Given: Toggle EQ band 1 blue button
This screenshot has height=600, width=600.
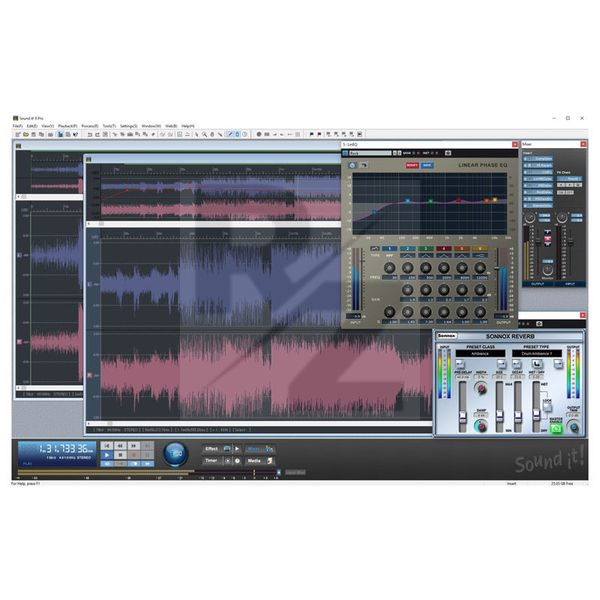Looking at the screenshot, I should pos(390,249).
